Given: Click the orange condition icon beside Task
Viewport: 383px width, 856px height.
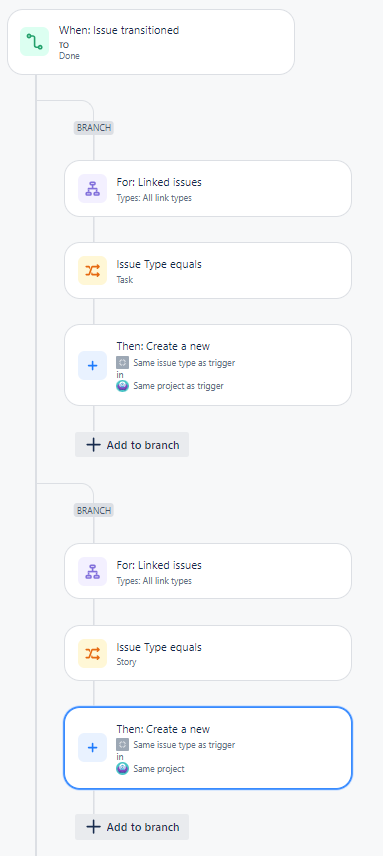Looking at the screenshot, I should point(92,271).
